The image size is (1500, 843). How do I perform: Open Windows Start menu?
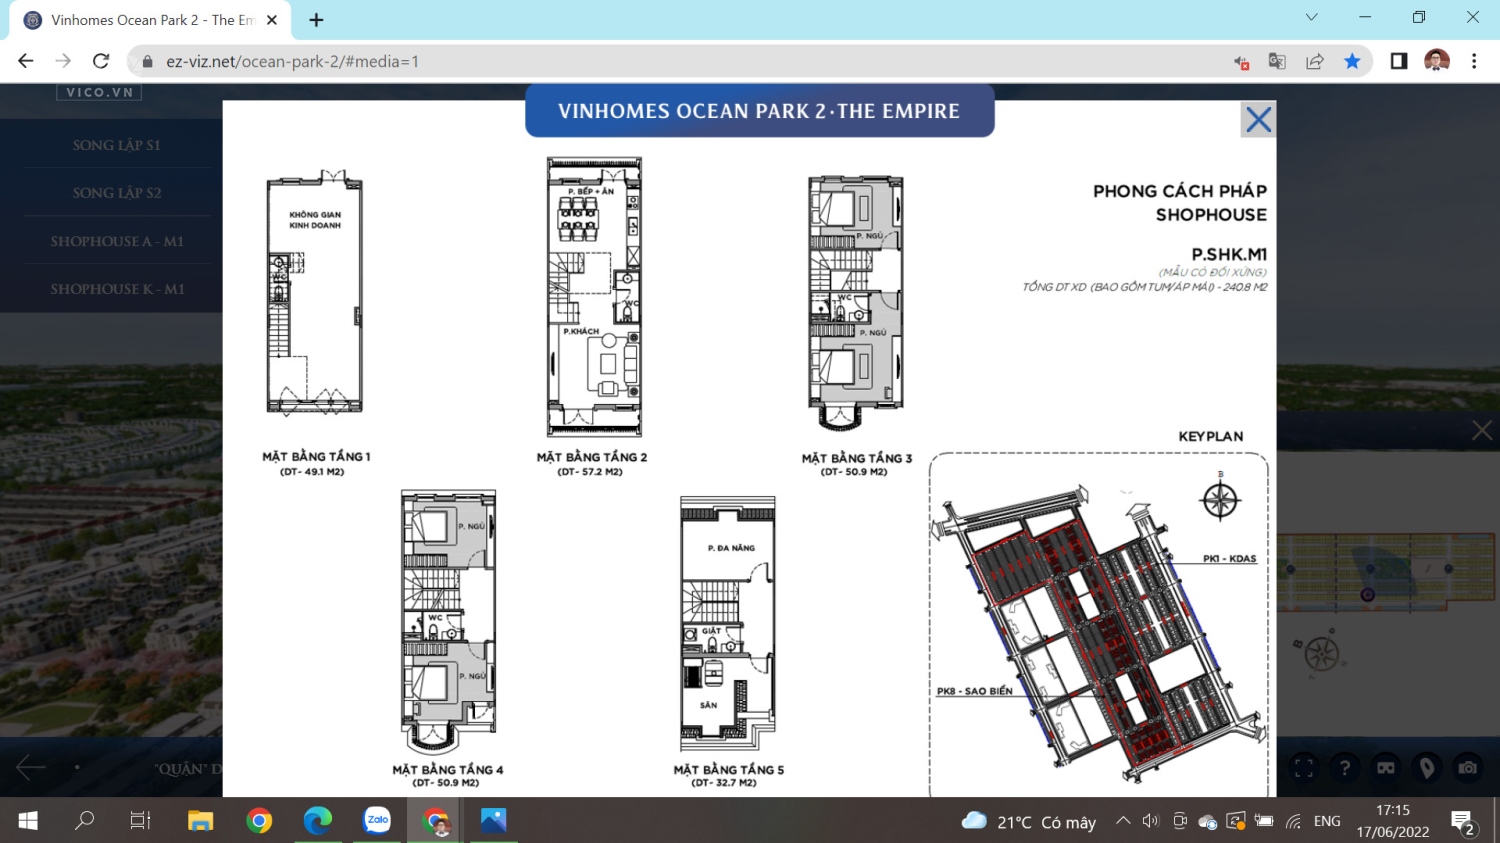click(x=28, y=821)
